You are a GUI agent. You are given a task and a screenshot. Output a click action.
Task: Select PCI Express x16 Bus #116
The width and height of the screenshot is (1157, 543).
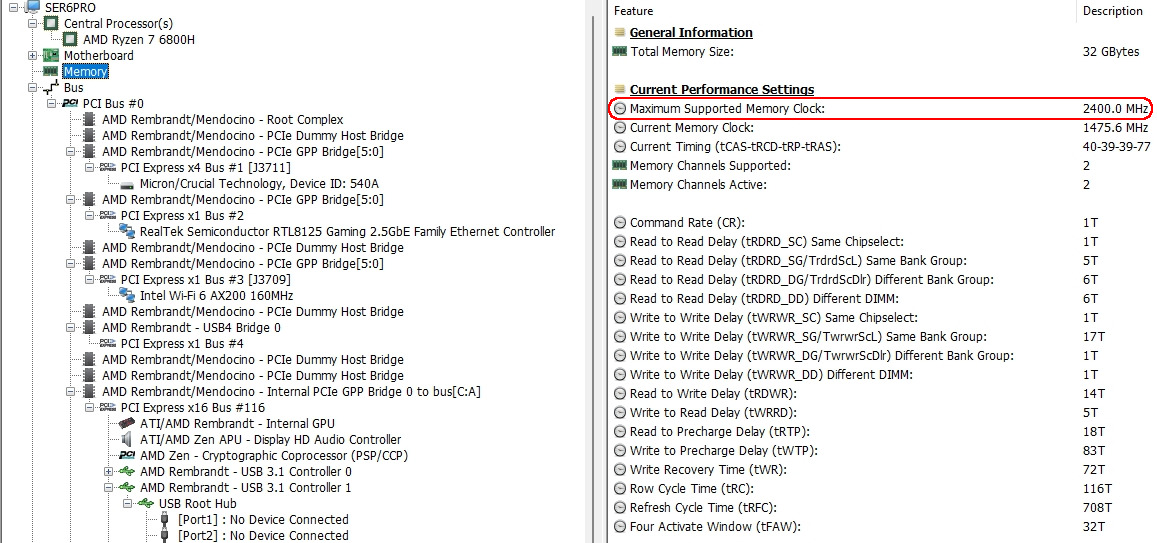tap(193, 408)
